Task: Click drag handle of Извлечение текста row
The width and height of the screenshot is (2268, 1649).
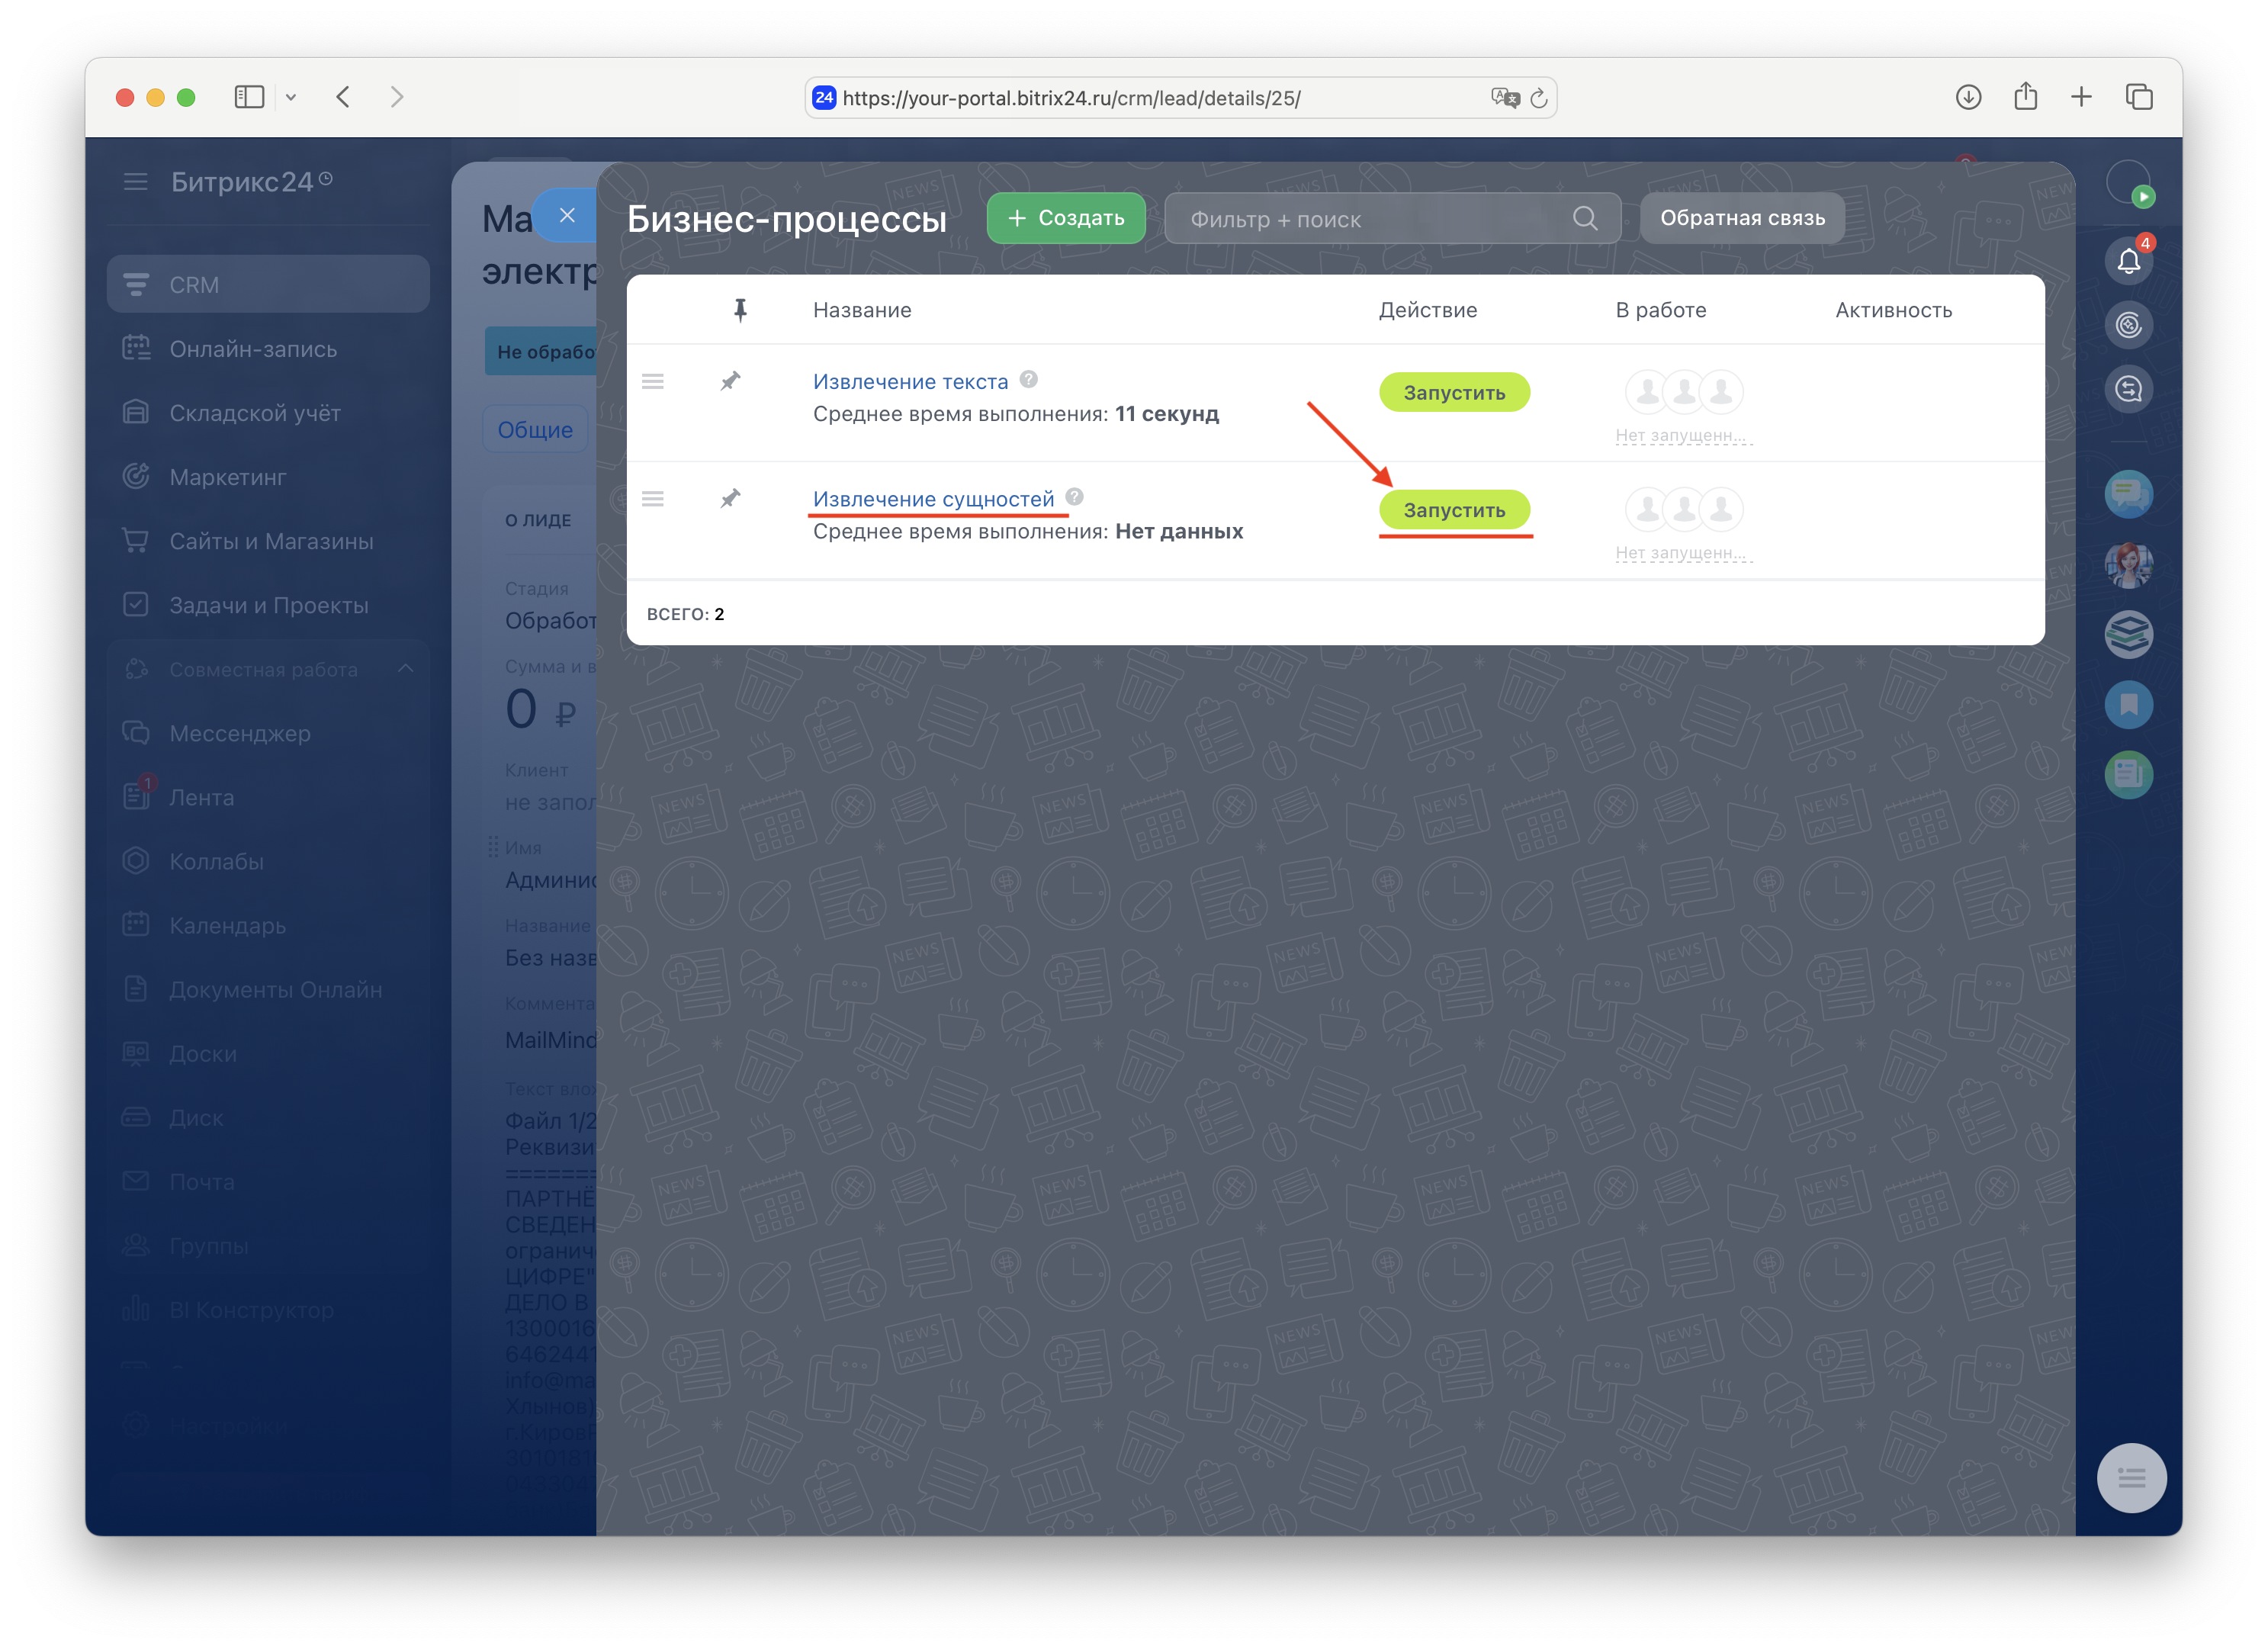Action: click(x=653, y=381)
